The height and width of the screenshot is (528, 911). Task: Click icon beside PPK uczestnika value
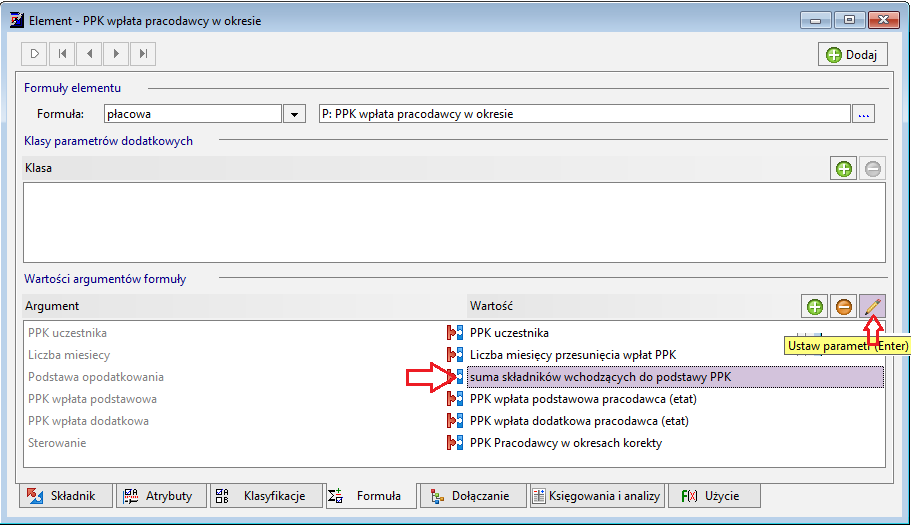coord(455,333)
